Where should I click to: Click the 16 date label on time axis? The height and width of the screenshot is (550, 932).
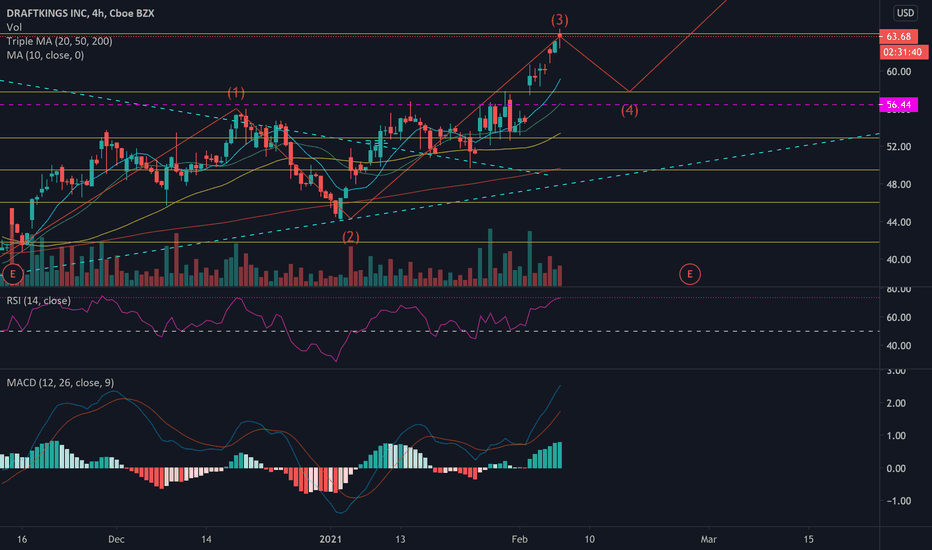[22, 539]
